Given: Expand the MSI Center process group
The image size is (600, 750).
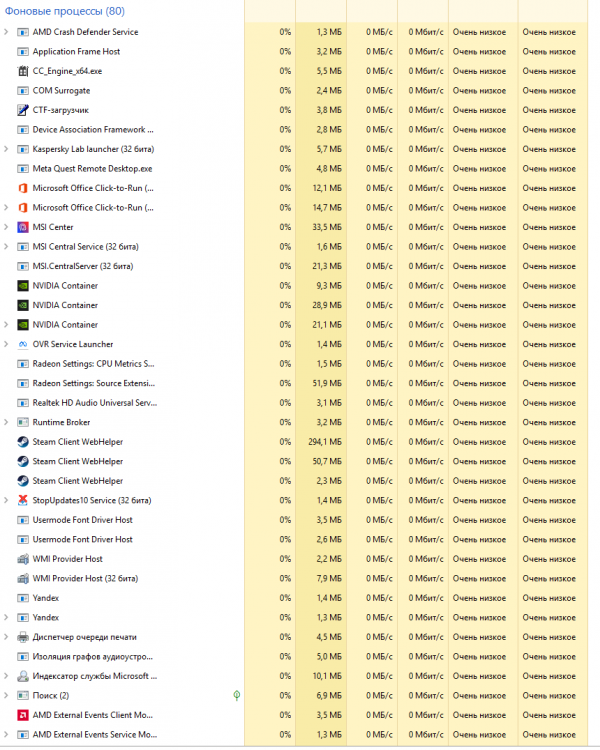Looking at the screenshot, I should [x=6, y=227].
